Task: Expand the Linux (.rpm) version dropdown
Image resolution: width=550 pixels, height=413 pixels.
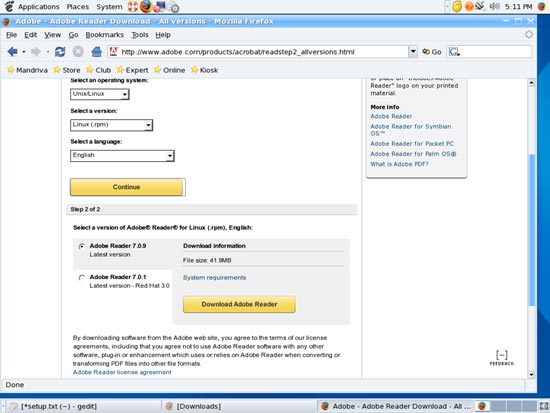Action: pyautogui.click(x=111, y=125)
